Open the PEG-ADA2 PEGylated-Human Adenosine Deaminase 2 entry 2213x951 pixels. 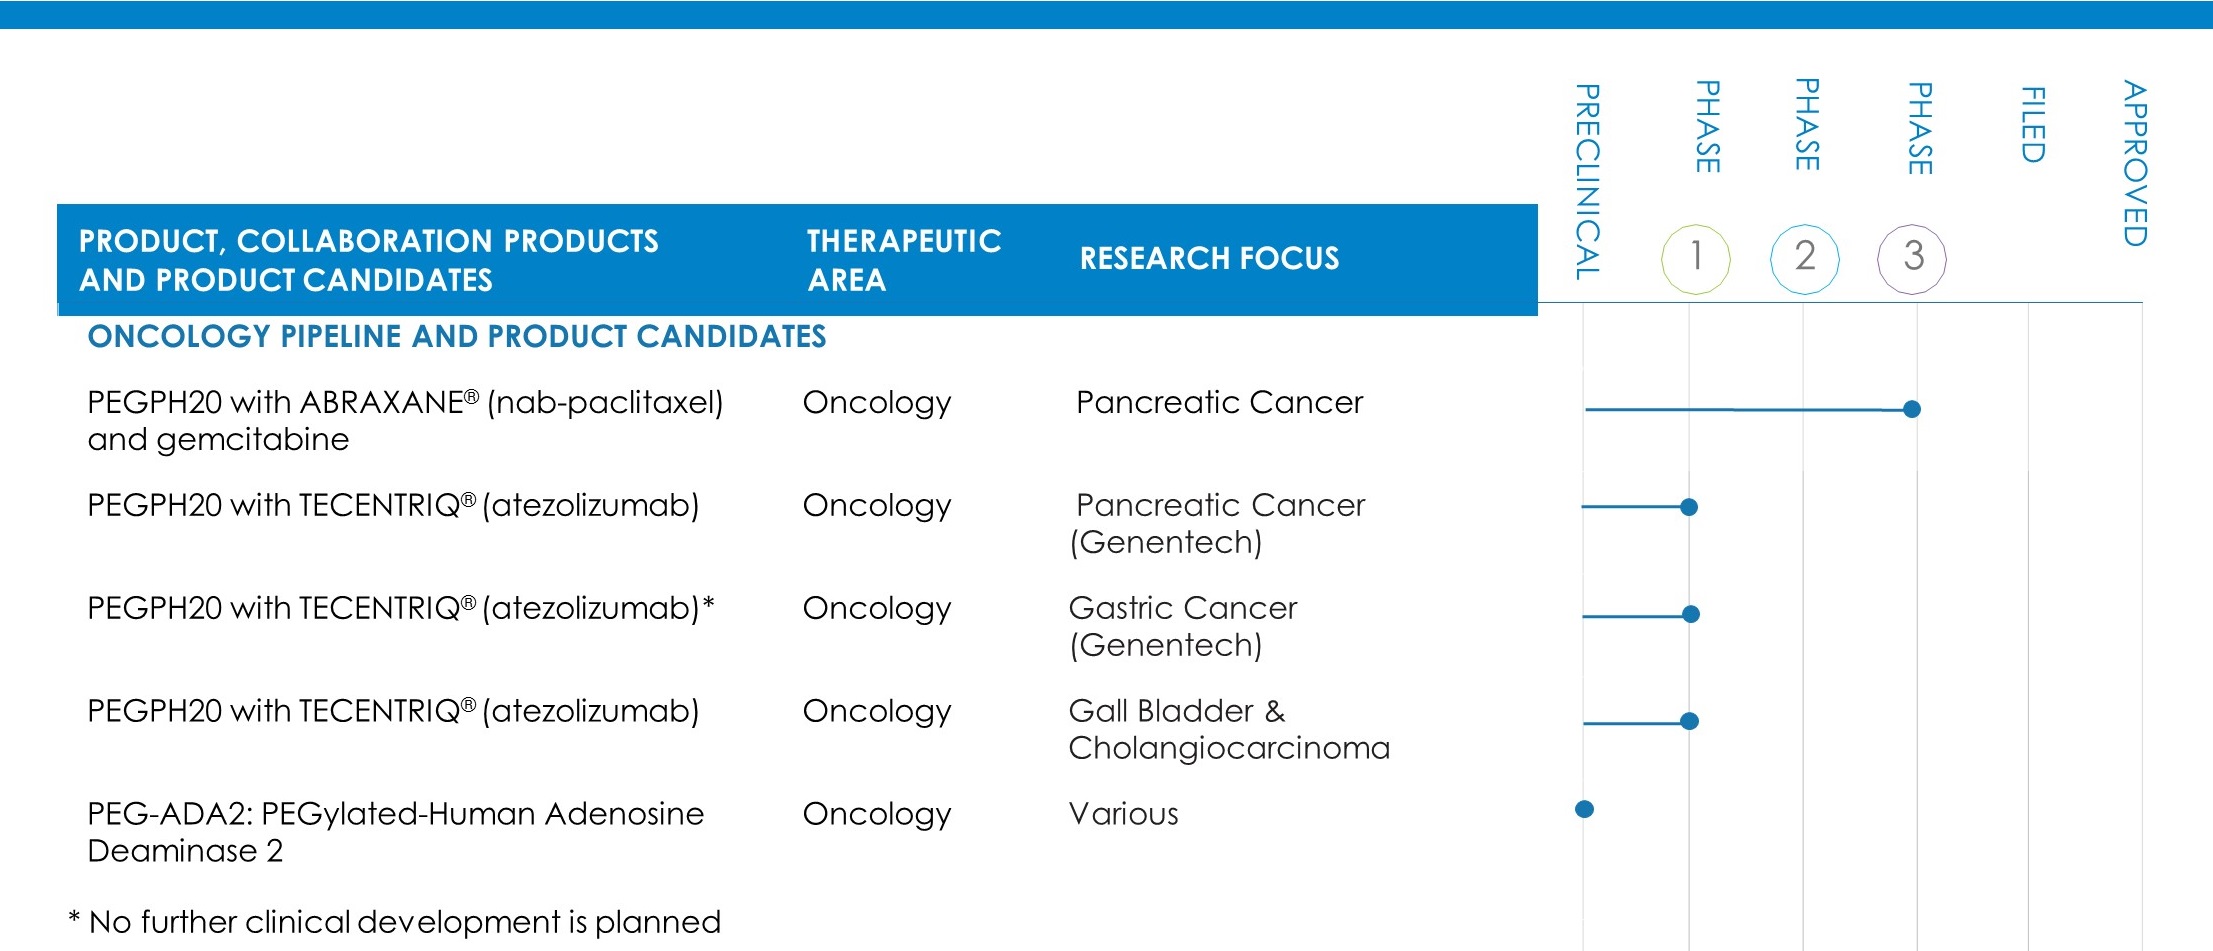pyautogui.click(x=395, y=832)
